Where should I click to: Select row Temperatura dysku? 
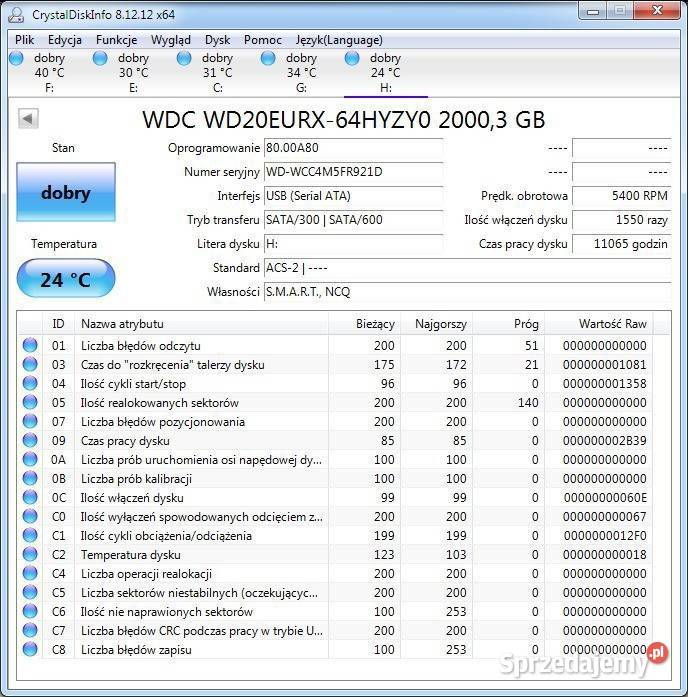click(335, 554)
